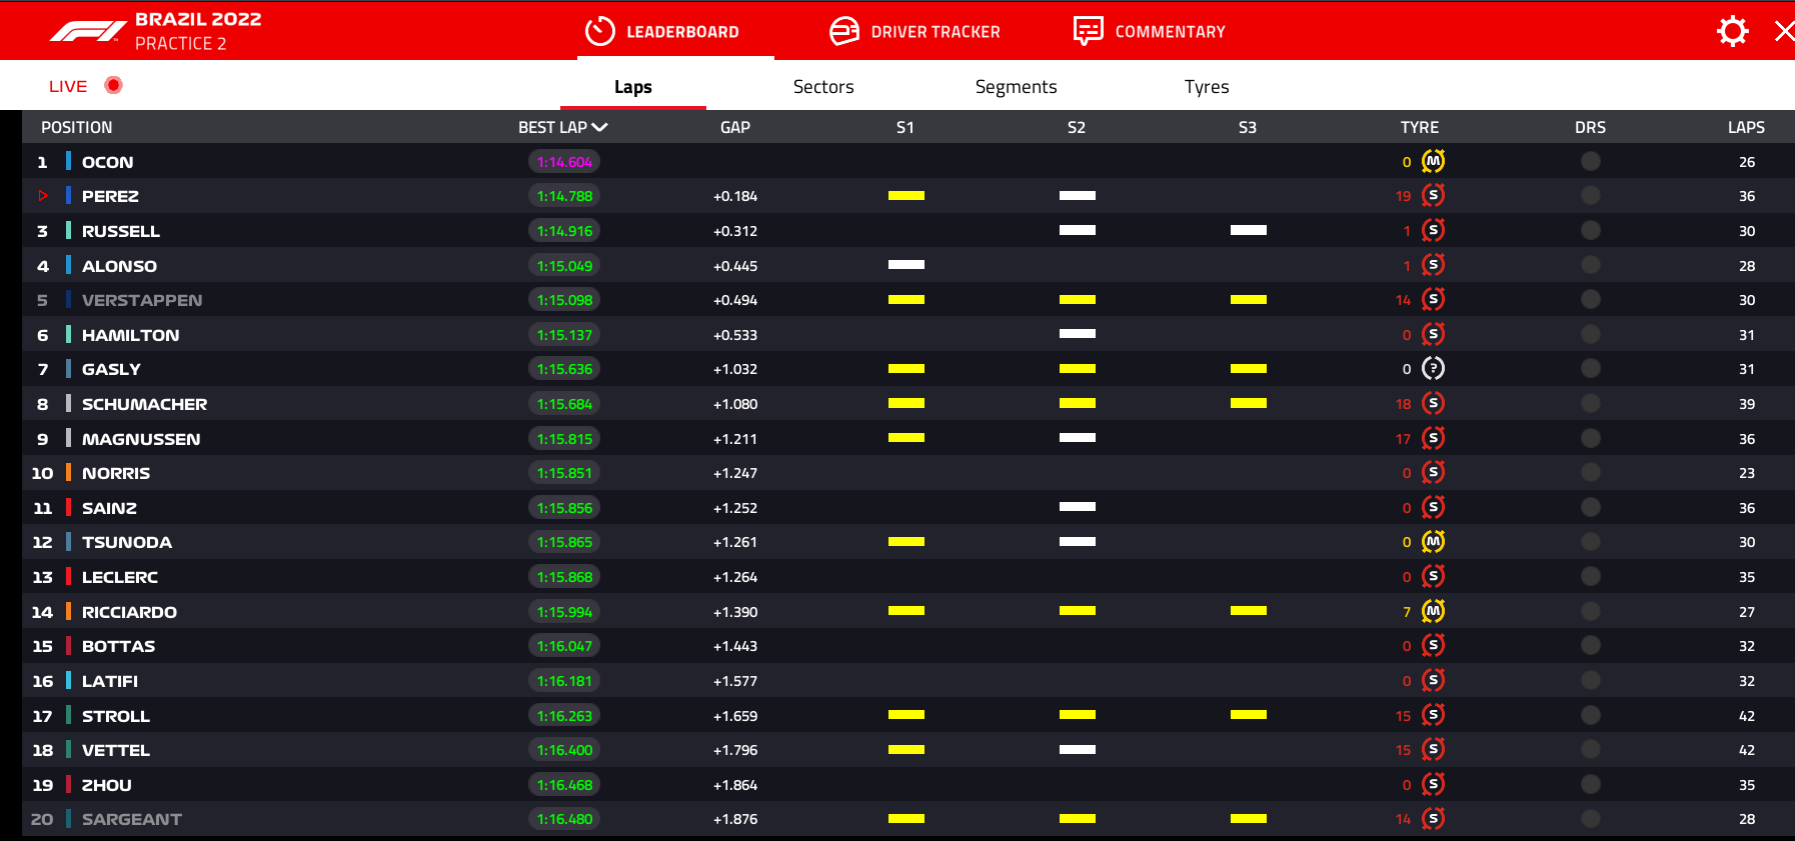Click Ocon's blue team colour bar

(x=68, y=161)
